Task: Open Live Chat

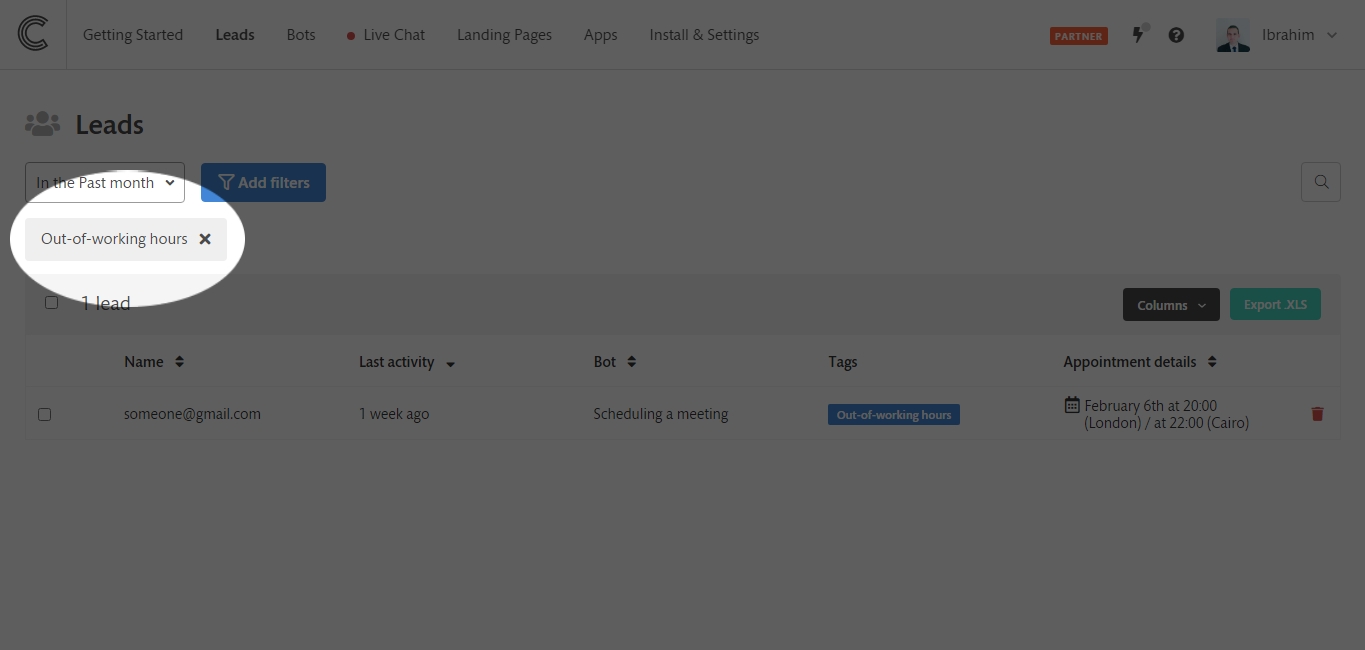Action: click(386, 35)
